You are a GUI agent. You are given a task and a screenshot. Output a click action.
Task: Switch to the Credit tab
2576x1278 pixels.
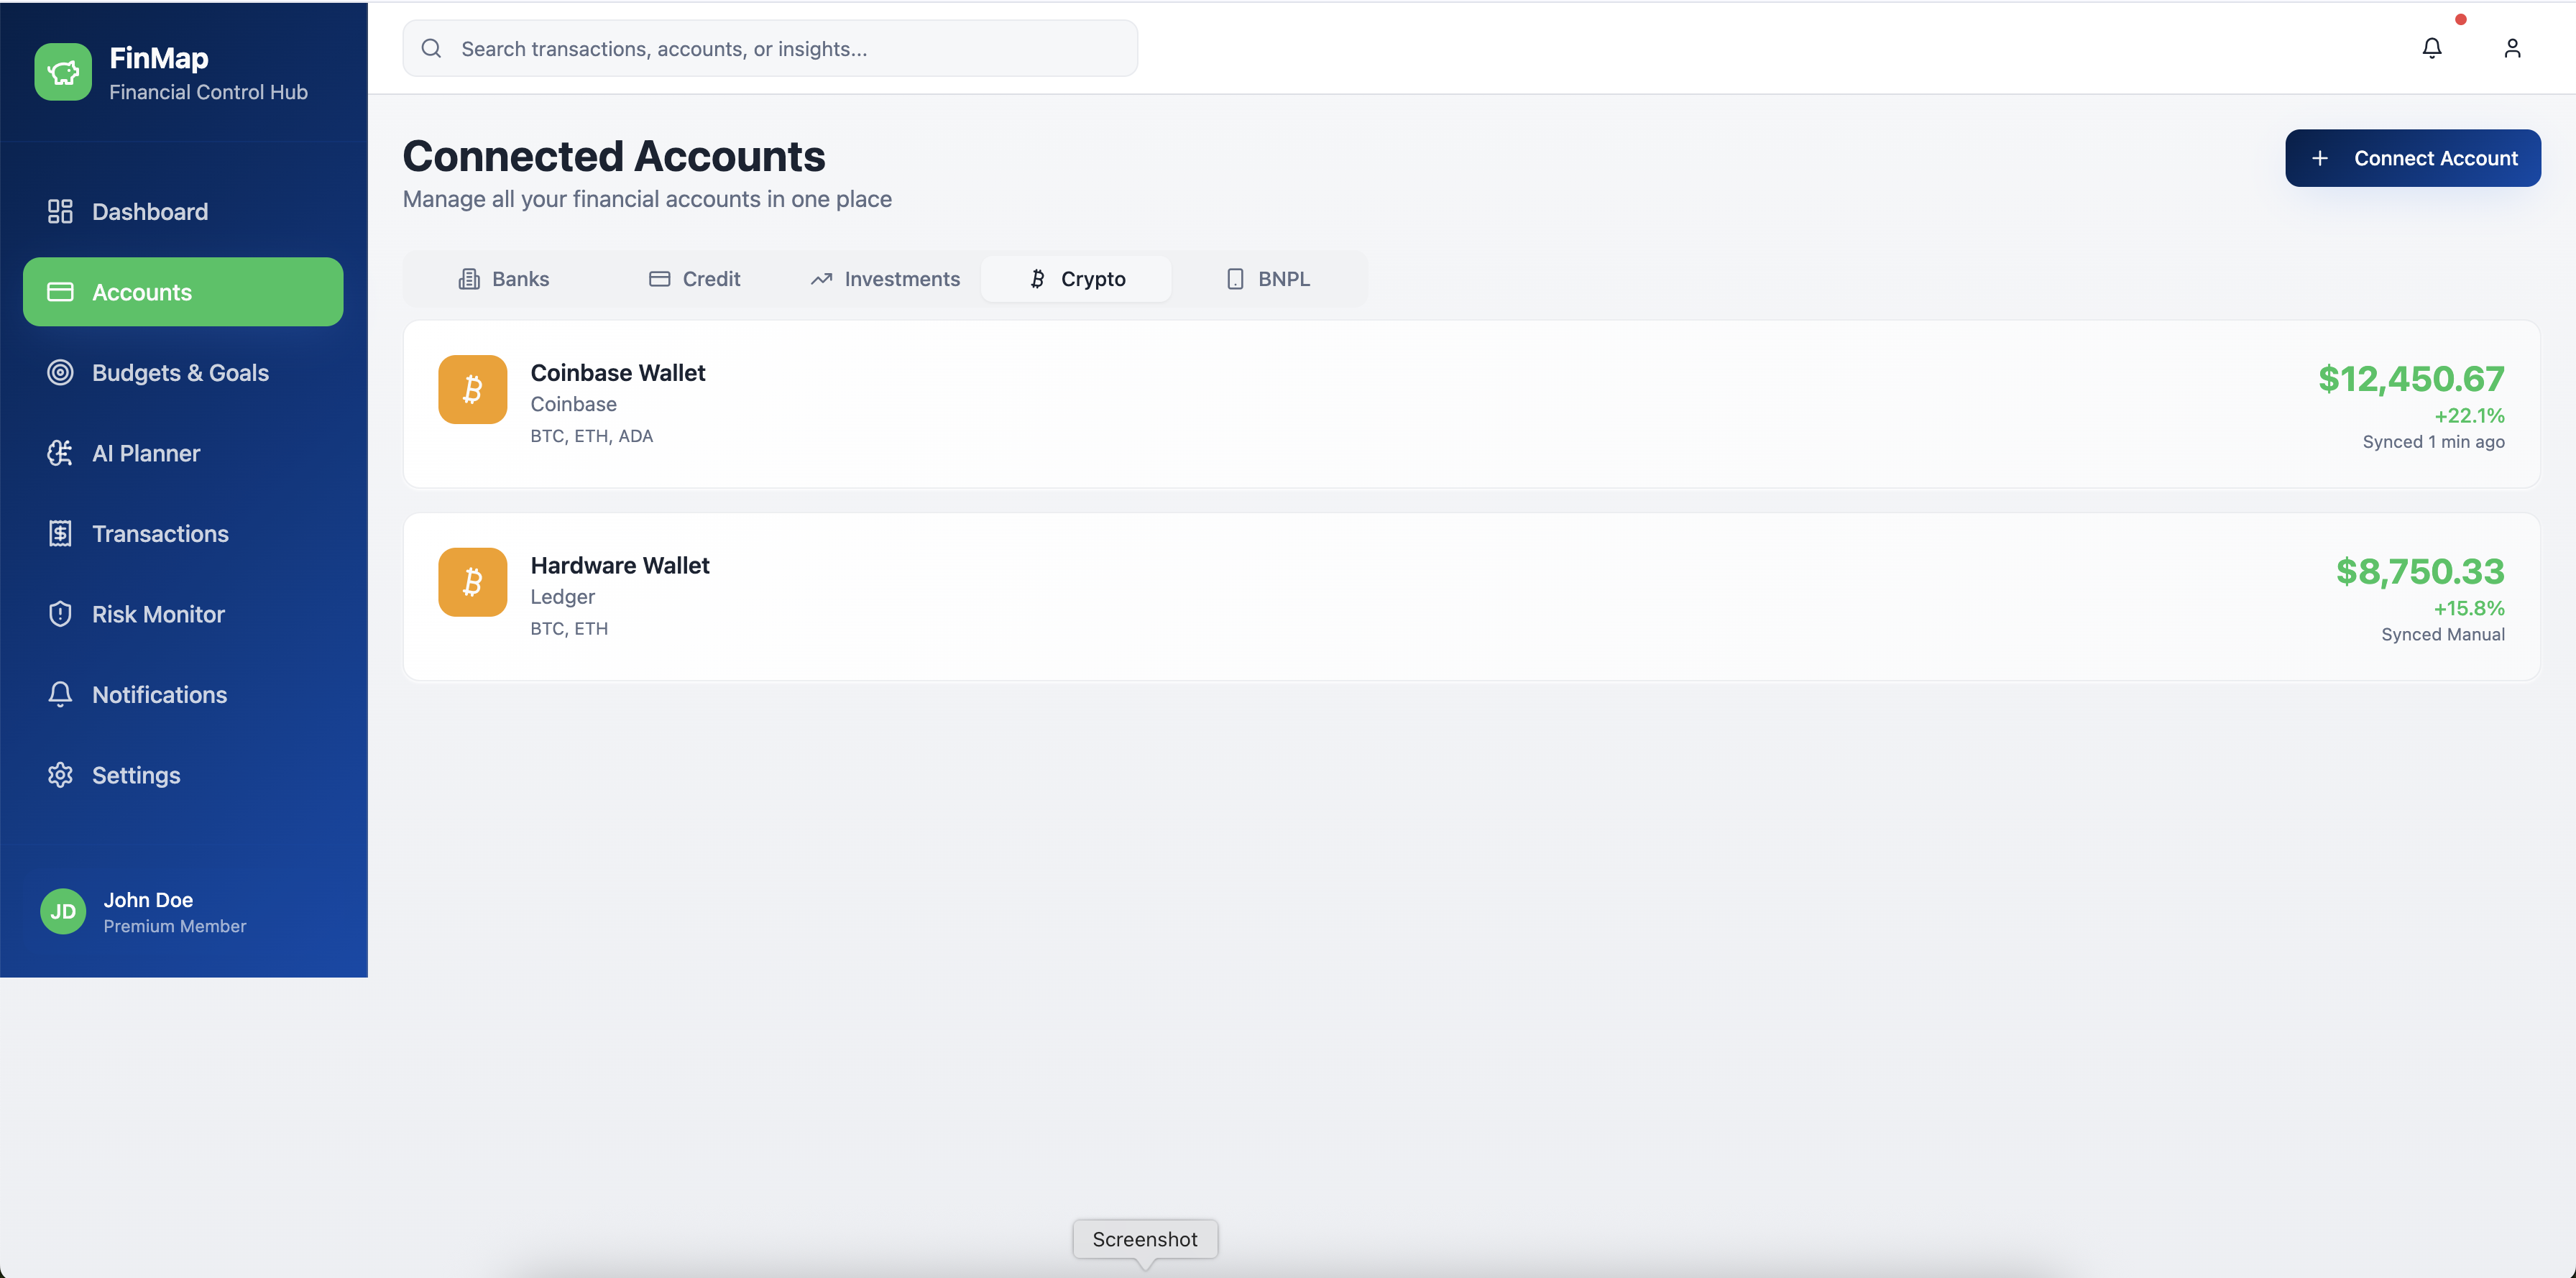(695, 279)
